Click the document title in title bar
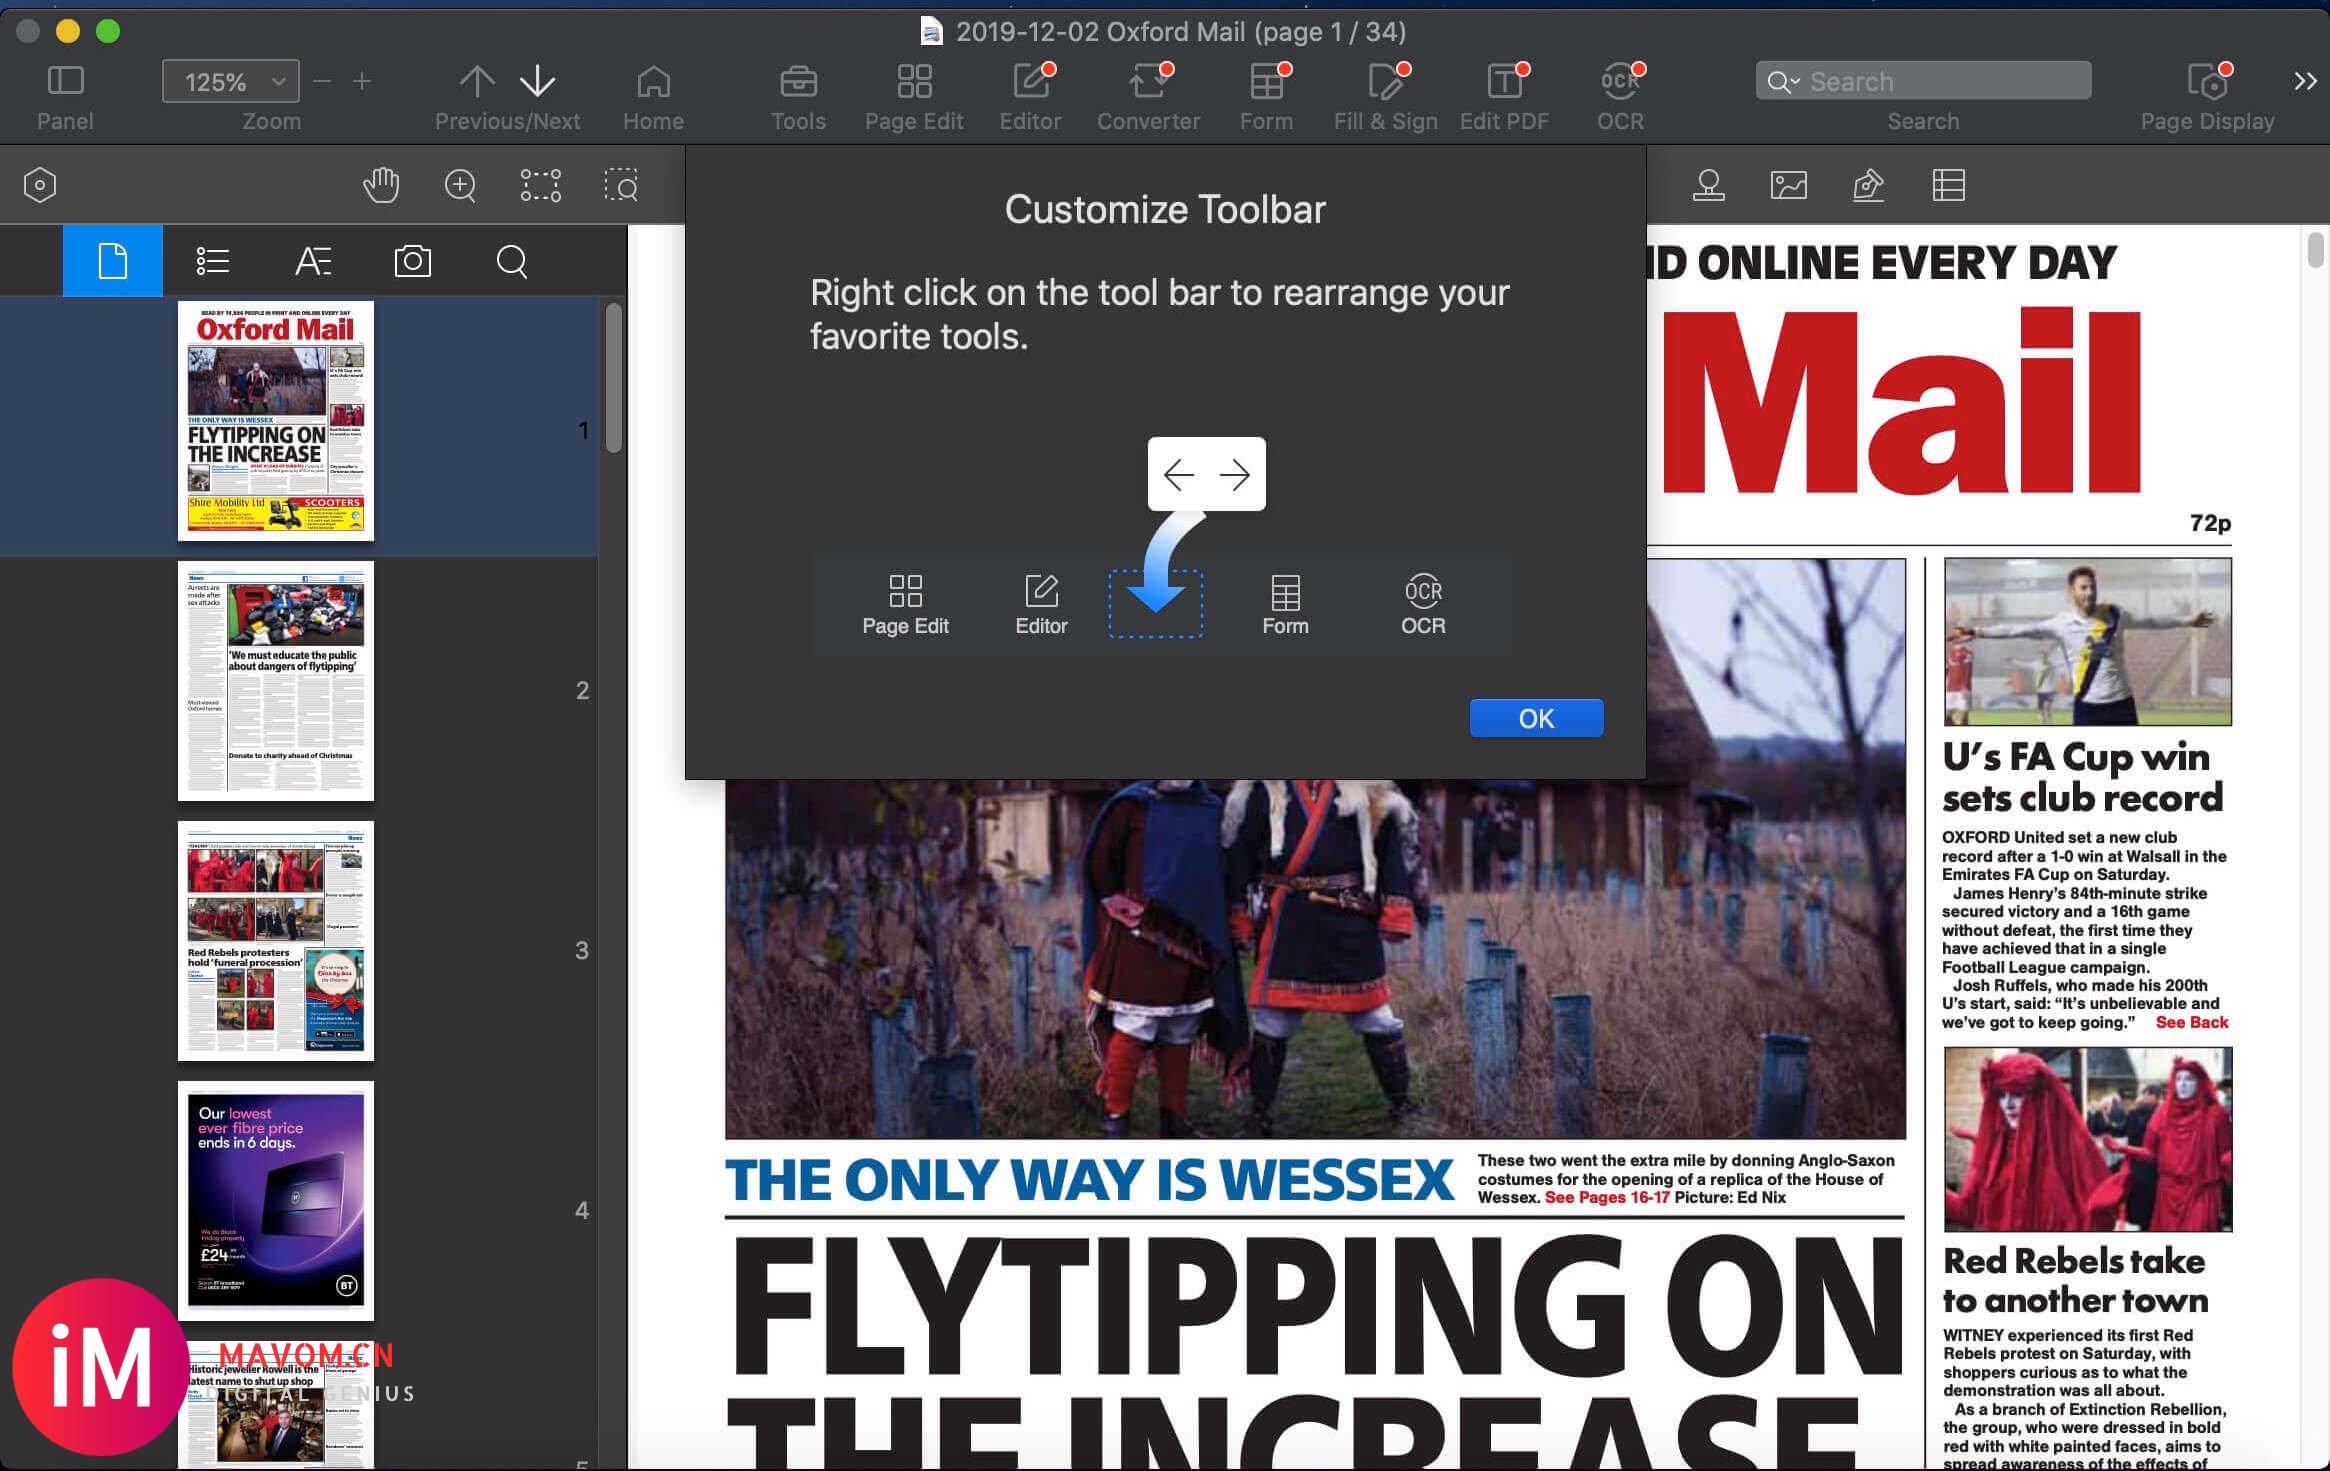The image size is (2330, 1471). point(1180,32)
